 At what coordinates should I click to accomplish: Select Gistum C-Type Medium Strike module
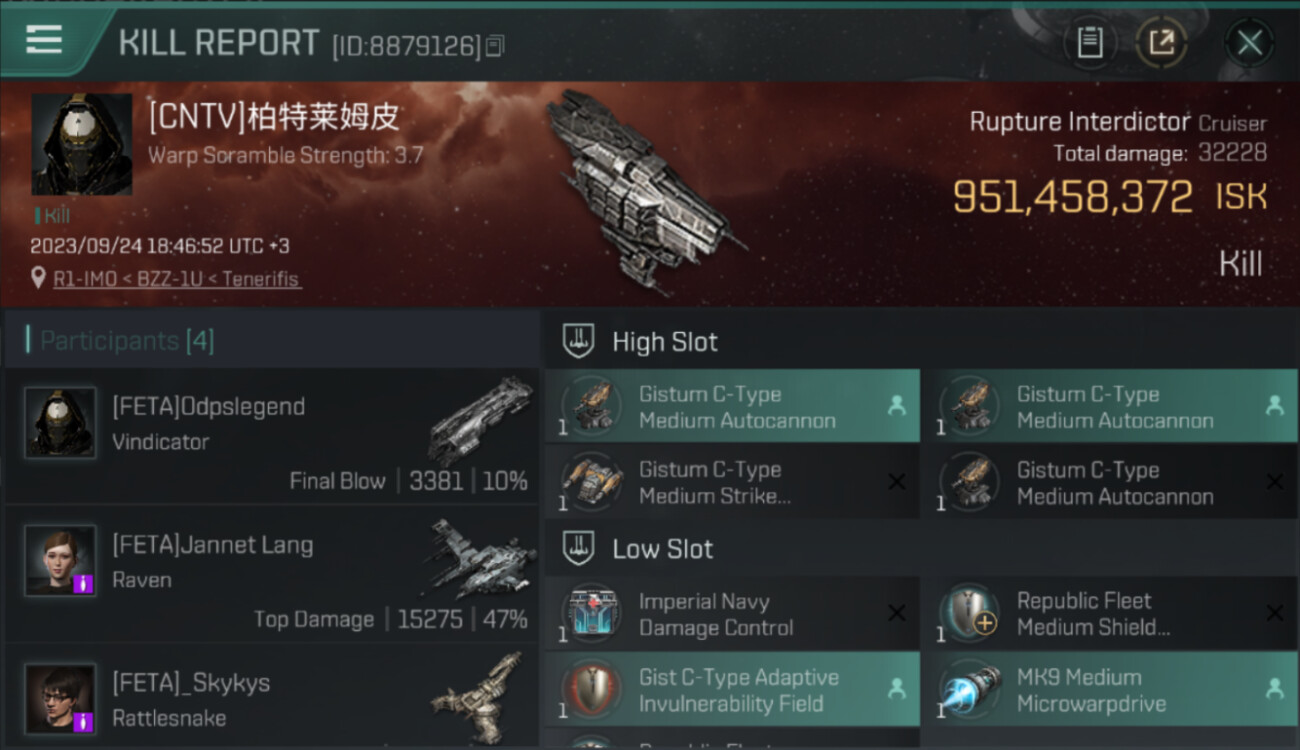point(732,483)
